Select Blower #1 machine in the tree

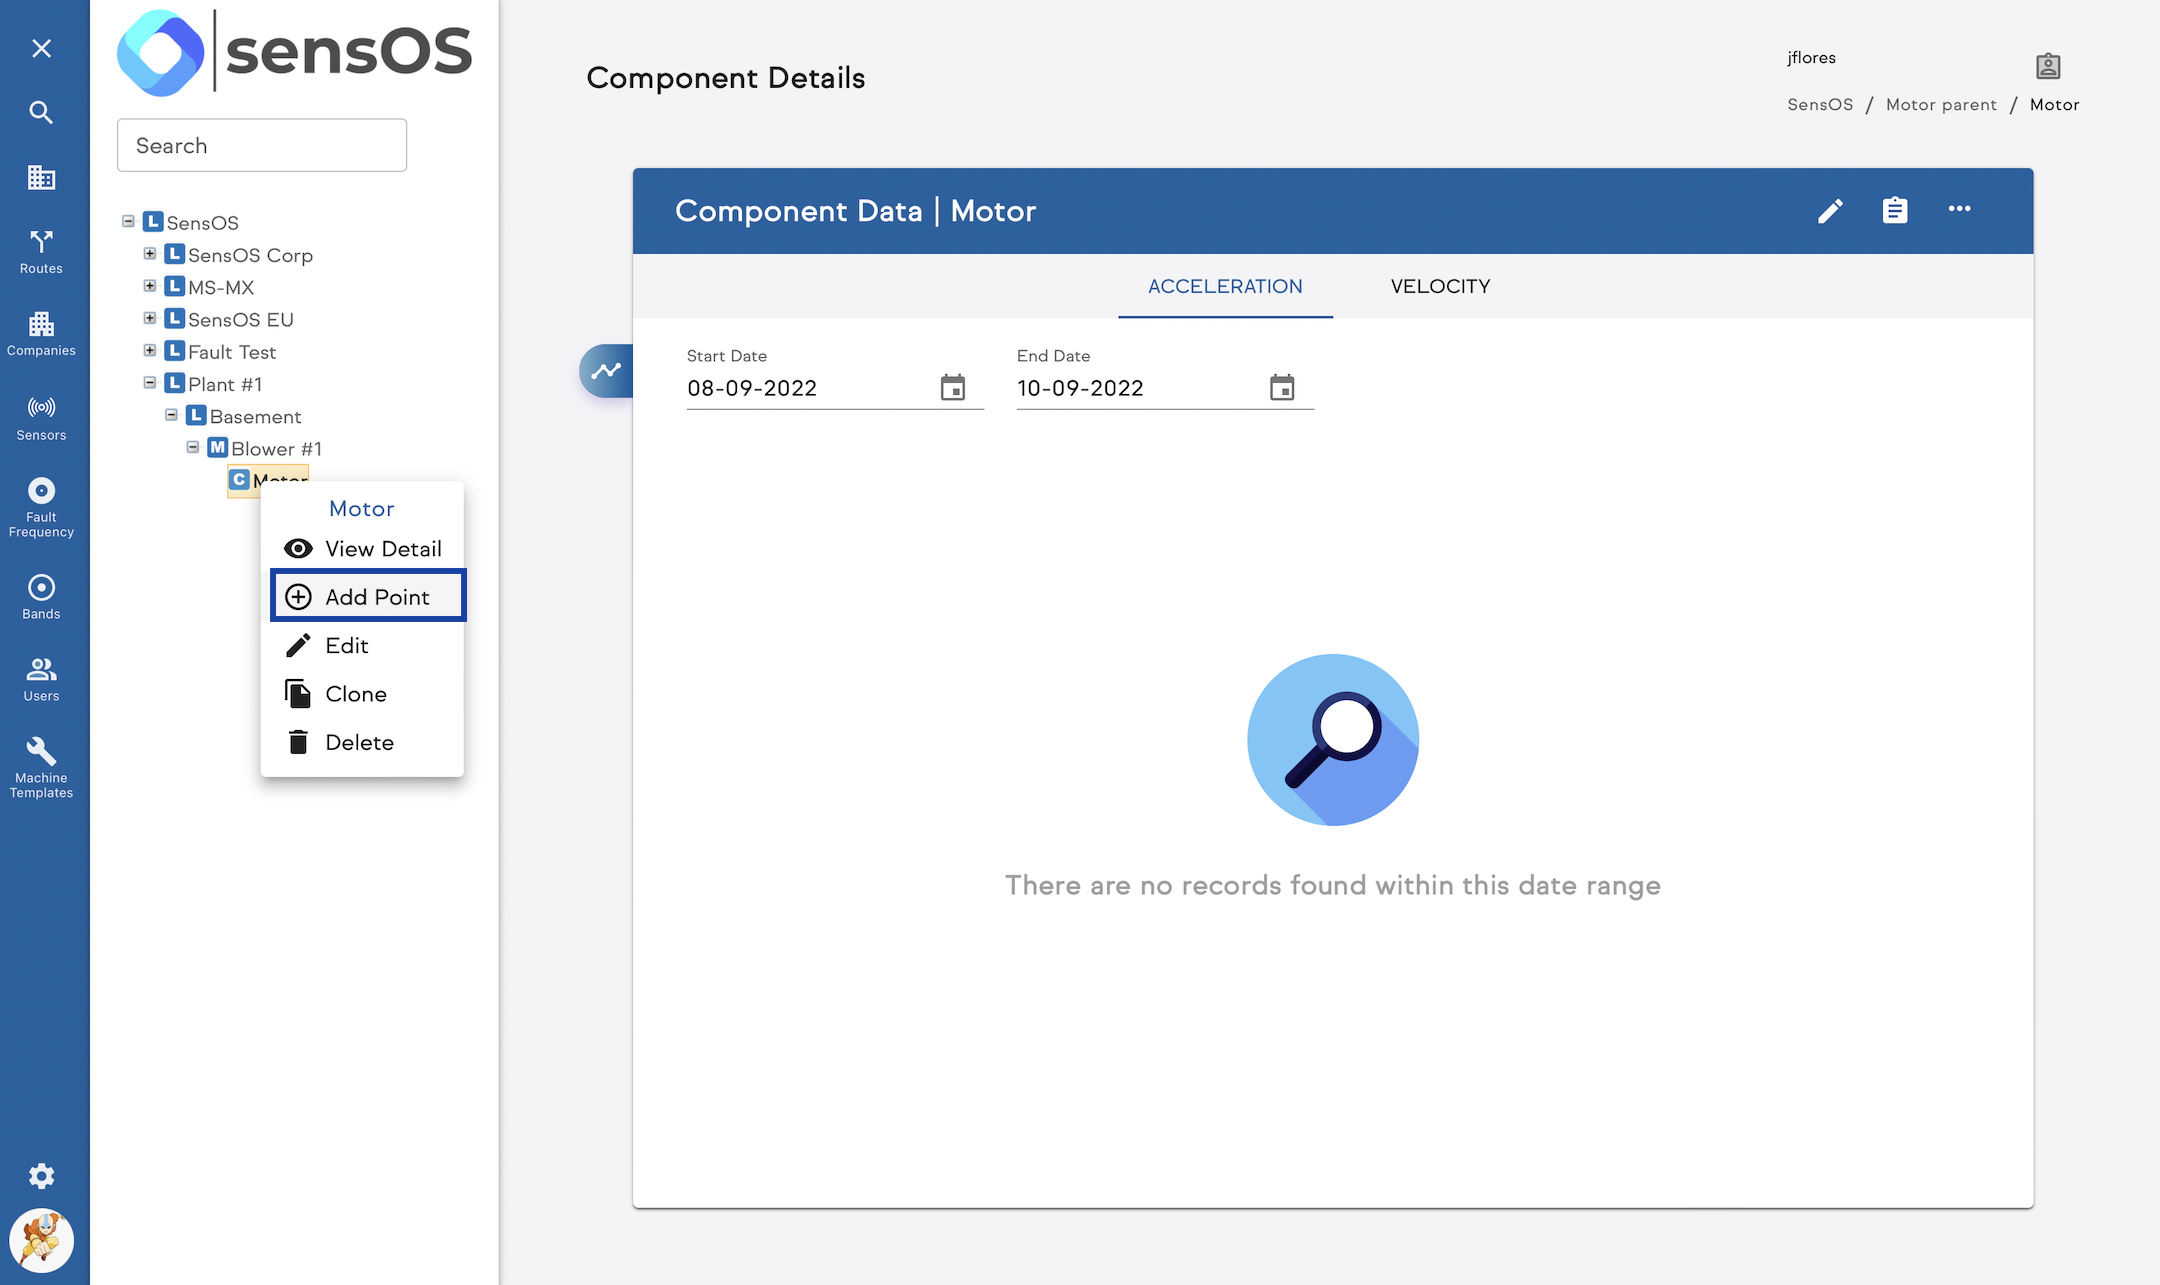276,448
